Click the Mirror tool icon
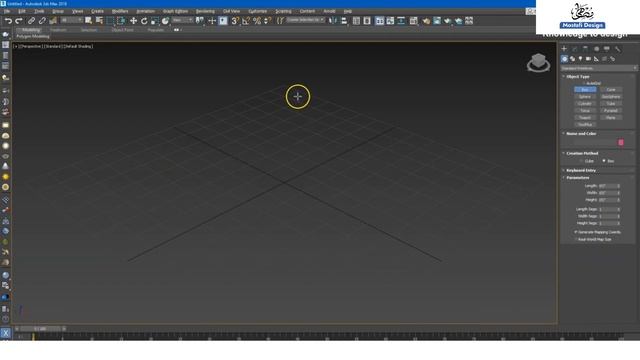This screenshot has height=360, width=640. click(x=333, y=21)
